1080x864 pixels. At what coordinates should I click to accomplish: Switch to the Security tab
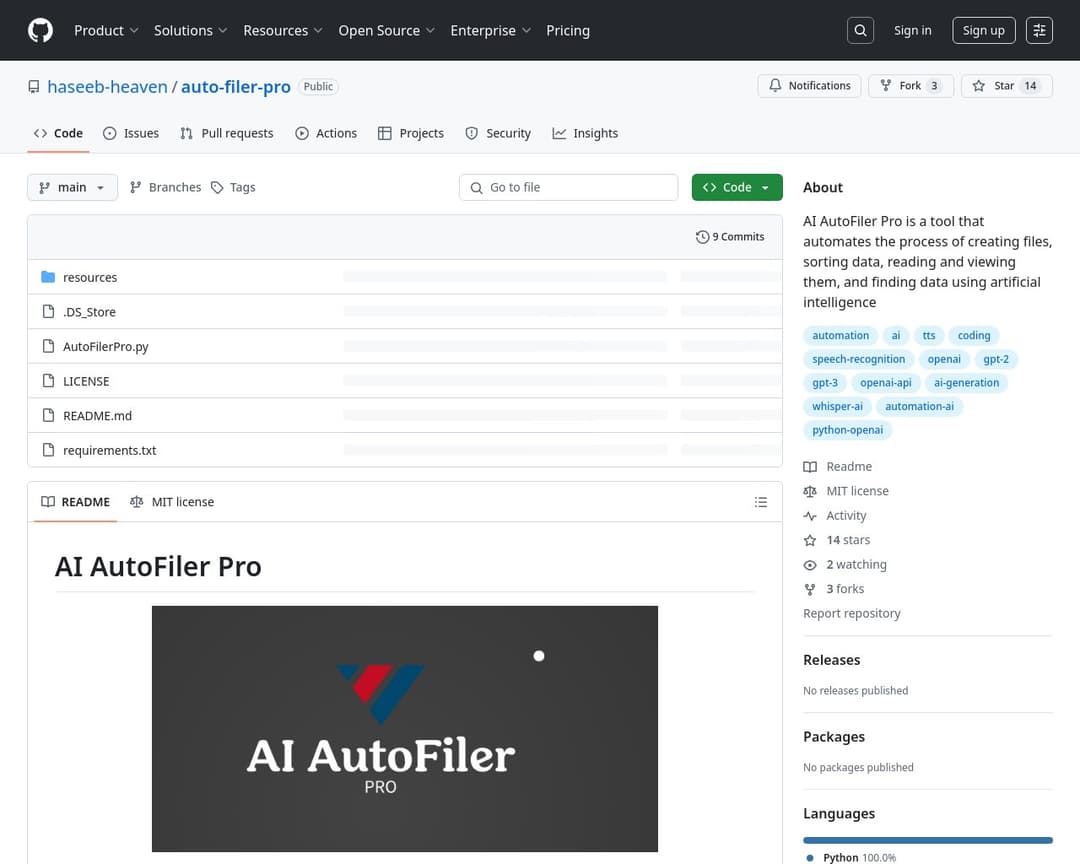click(x=498, y=134)
